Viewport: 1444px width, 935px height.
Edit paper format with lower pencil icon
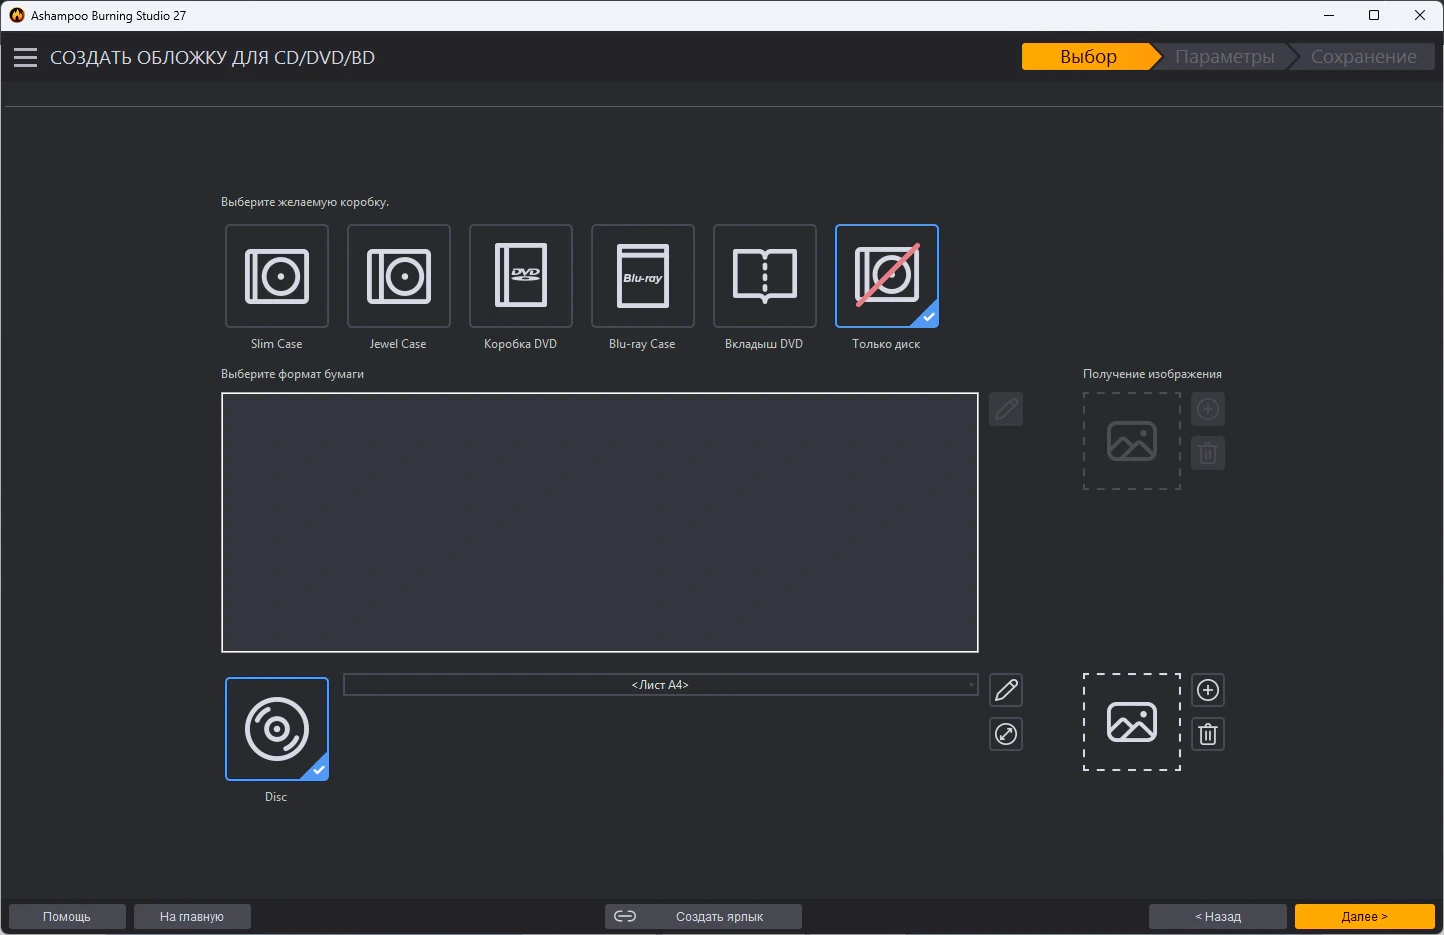click(1006, 690)
